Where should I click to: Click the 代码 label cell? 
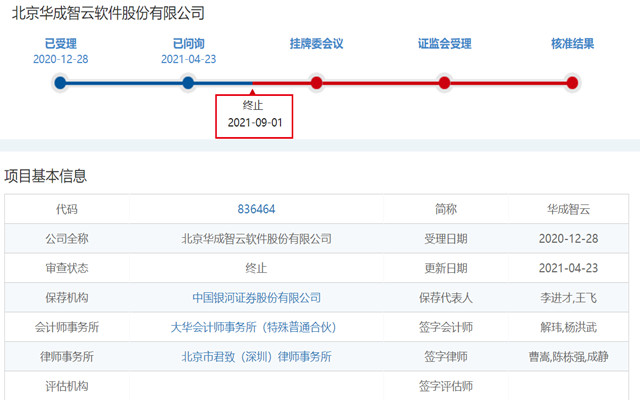[67, 209]
